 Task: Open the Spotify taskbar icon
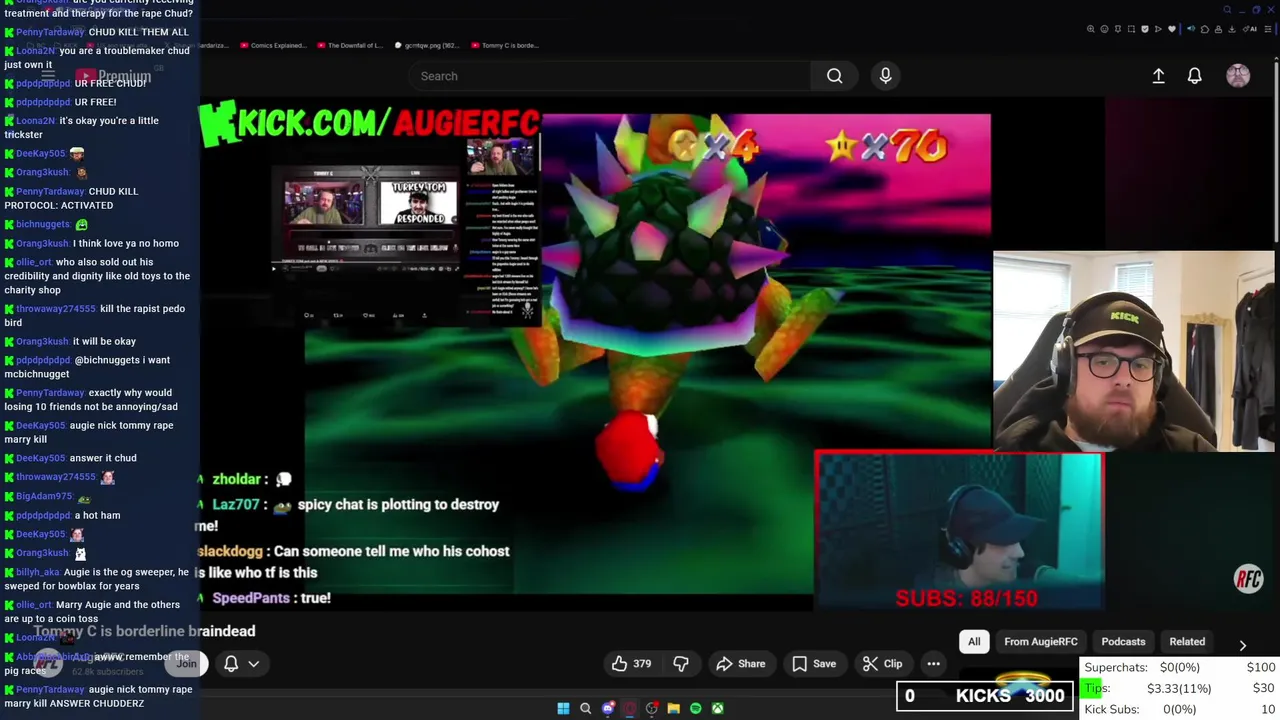695,709
